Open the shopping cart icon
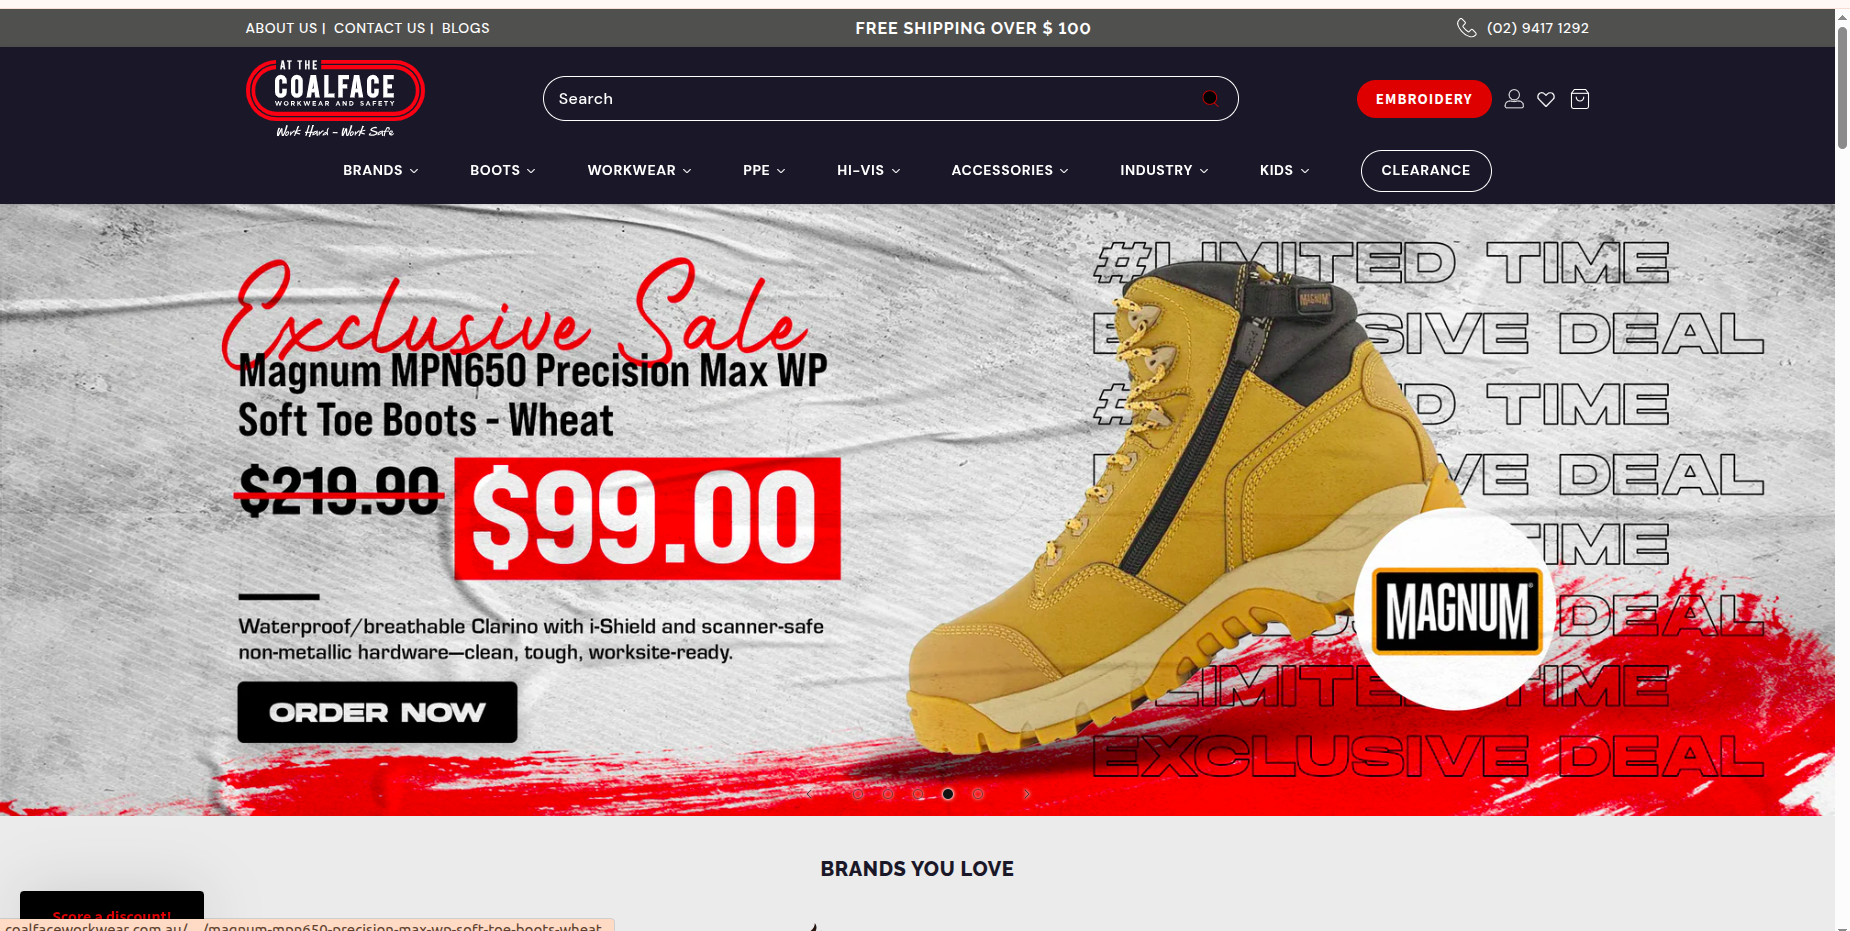1850x931 pixels. pos(1580,99)
